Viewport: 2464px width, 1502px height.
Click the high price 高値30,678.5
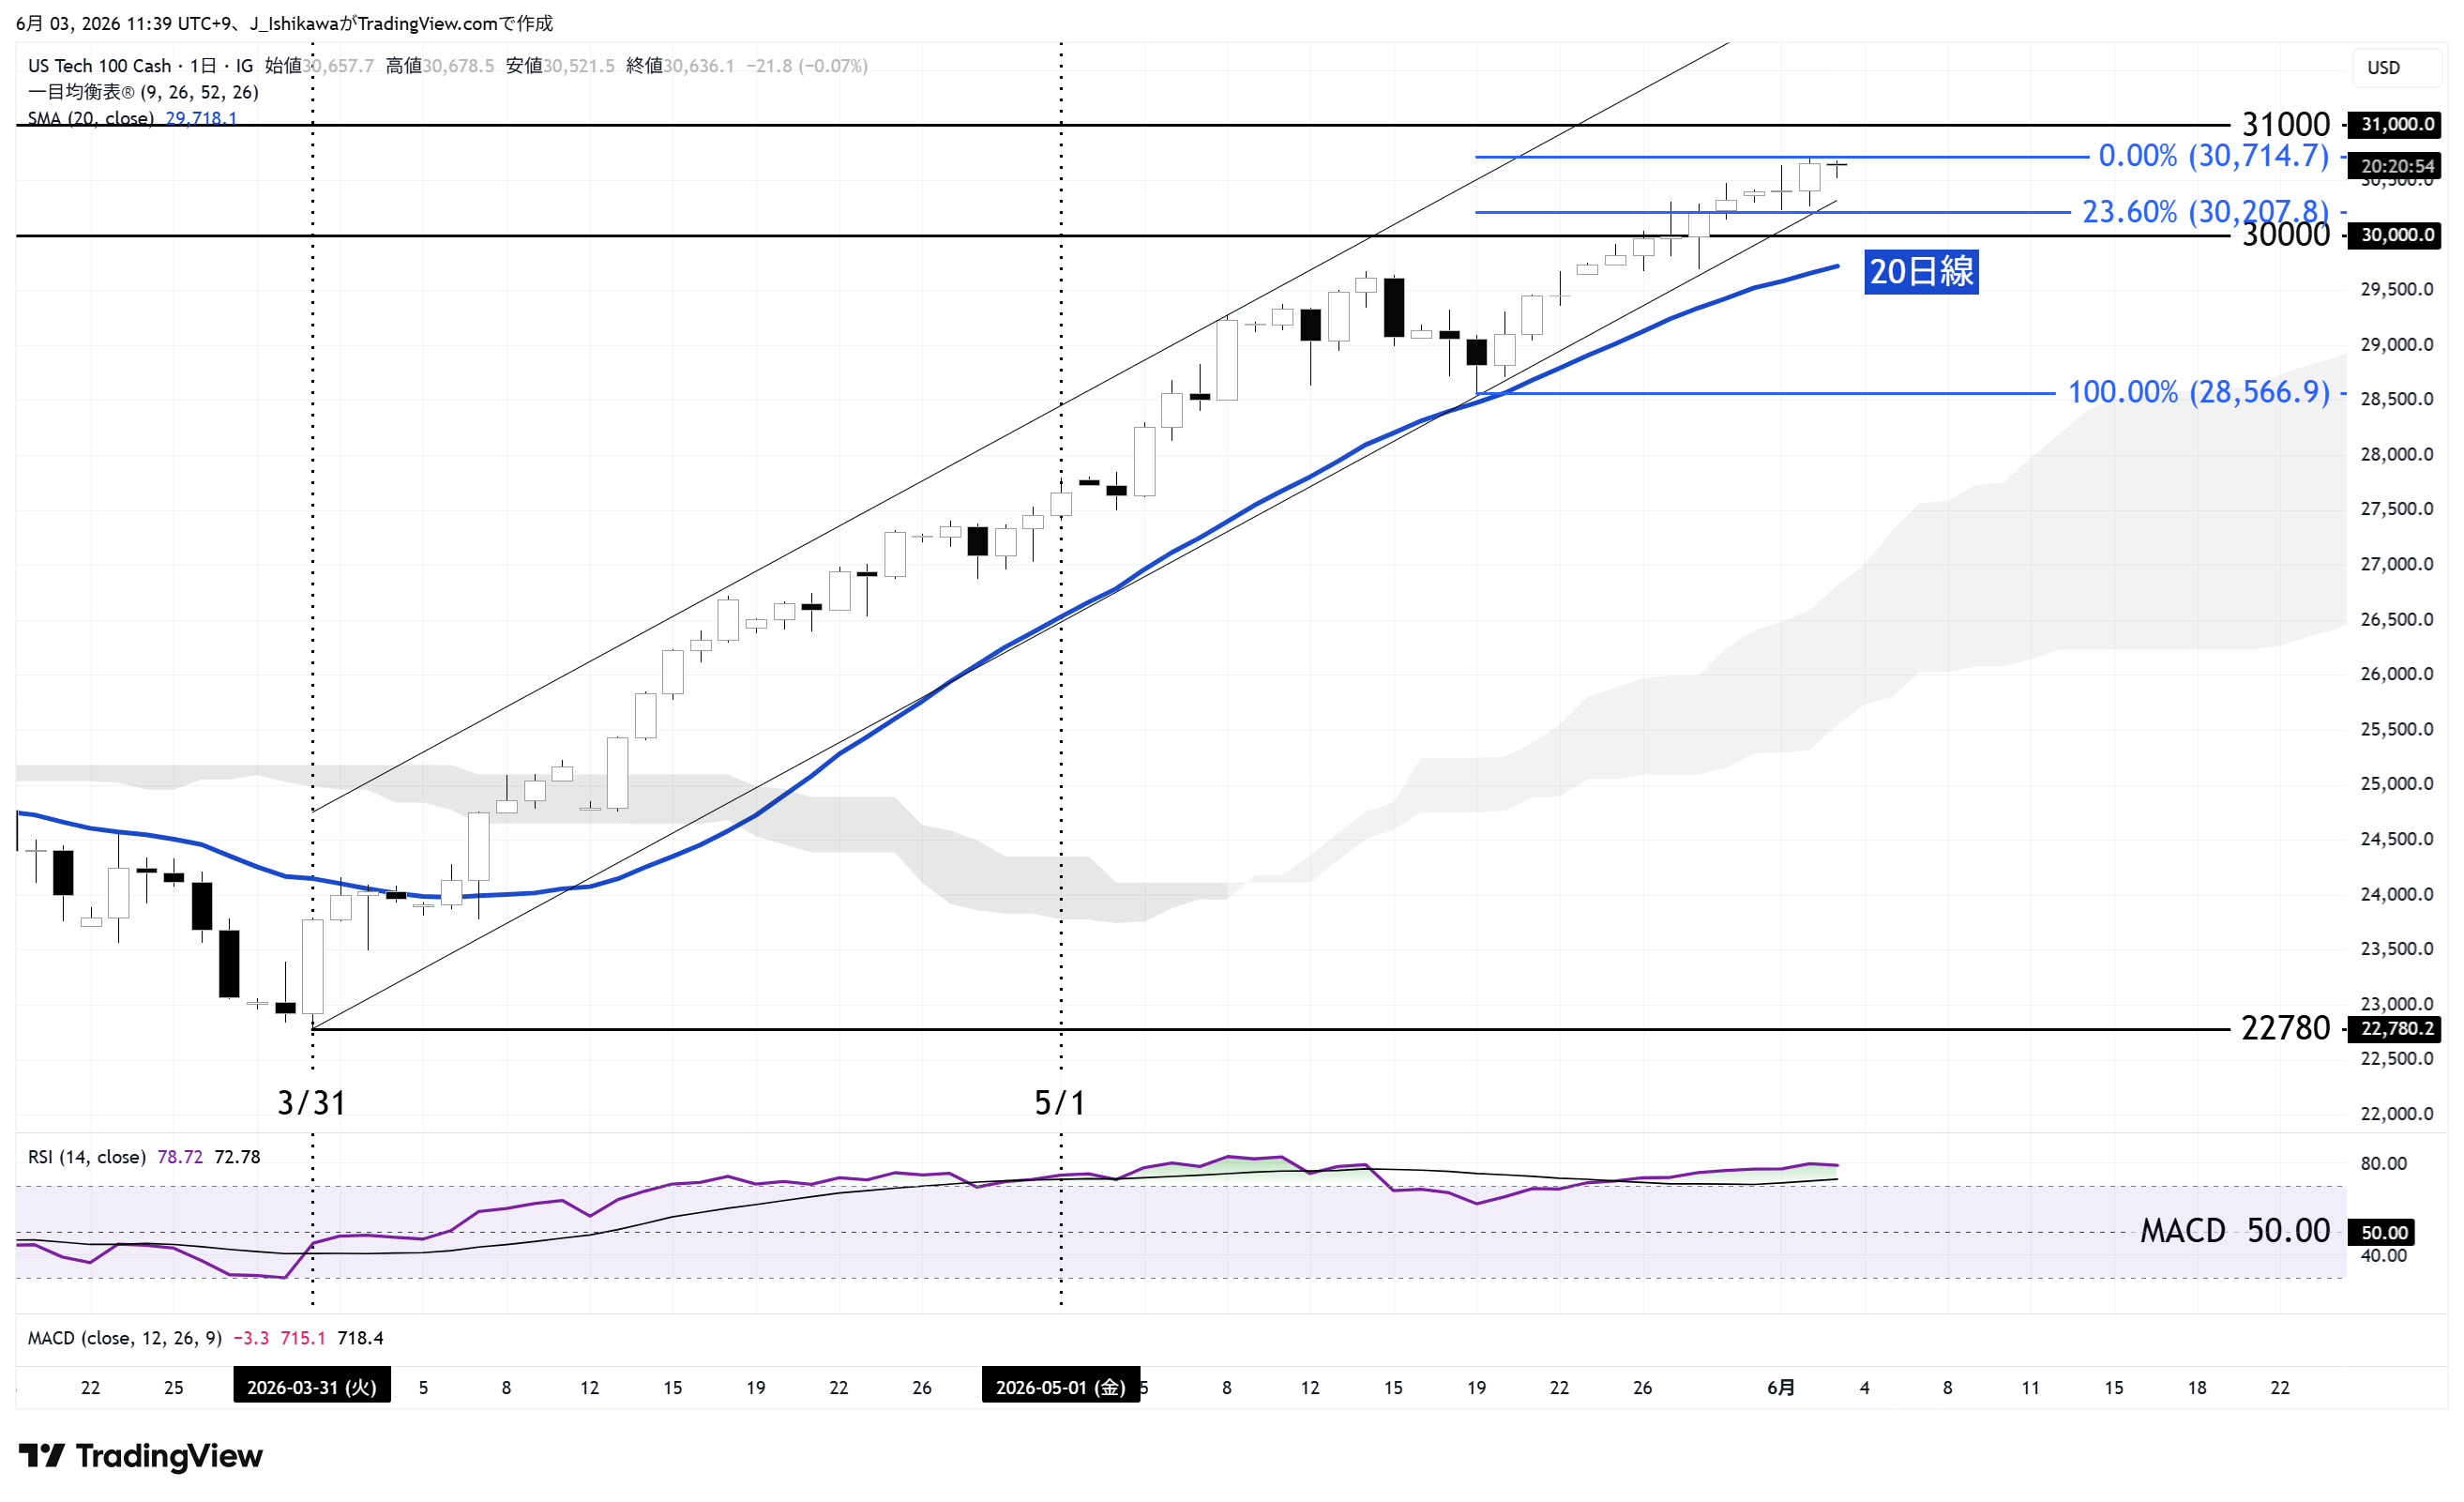pos(440,65)
